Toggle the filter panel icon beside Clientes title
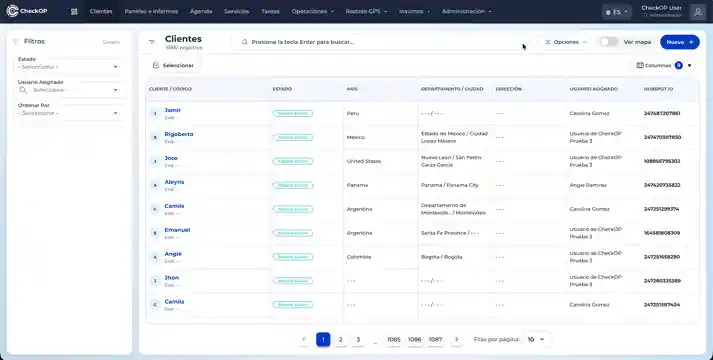Image resolution: width=713 pixels, height=360 pixels. pyautogui.click(x=152, y=42)
